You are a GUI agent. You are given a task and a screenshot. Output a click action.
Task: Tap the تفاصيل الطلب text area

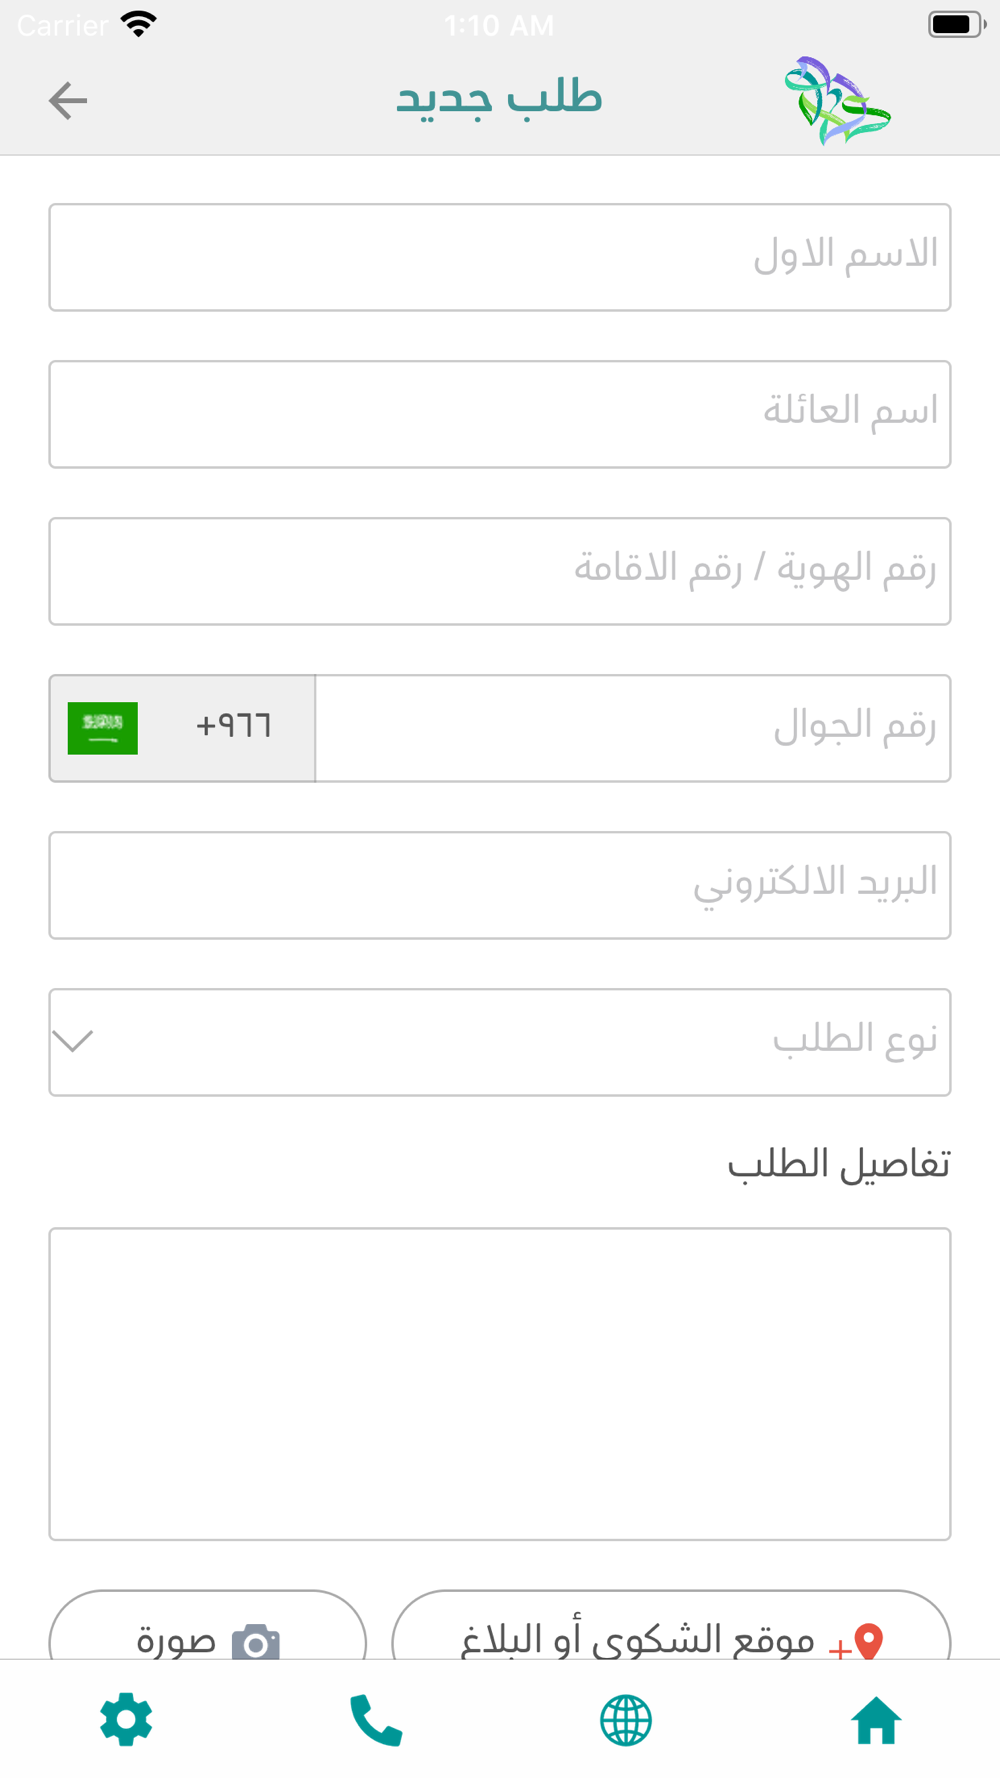[x=500, y=1383]
